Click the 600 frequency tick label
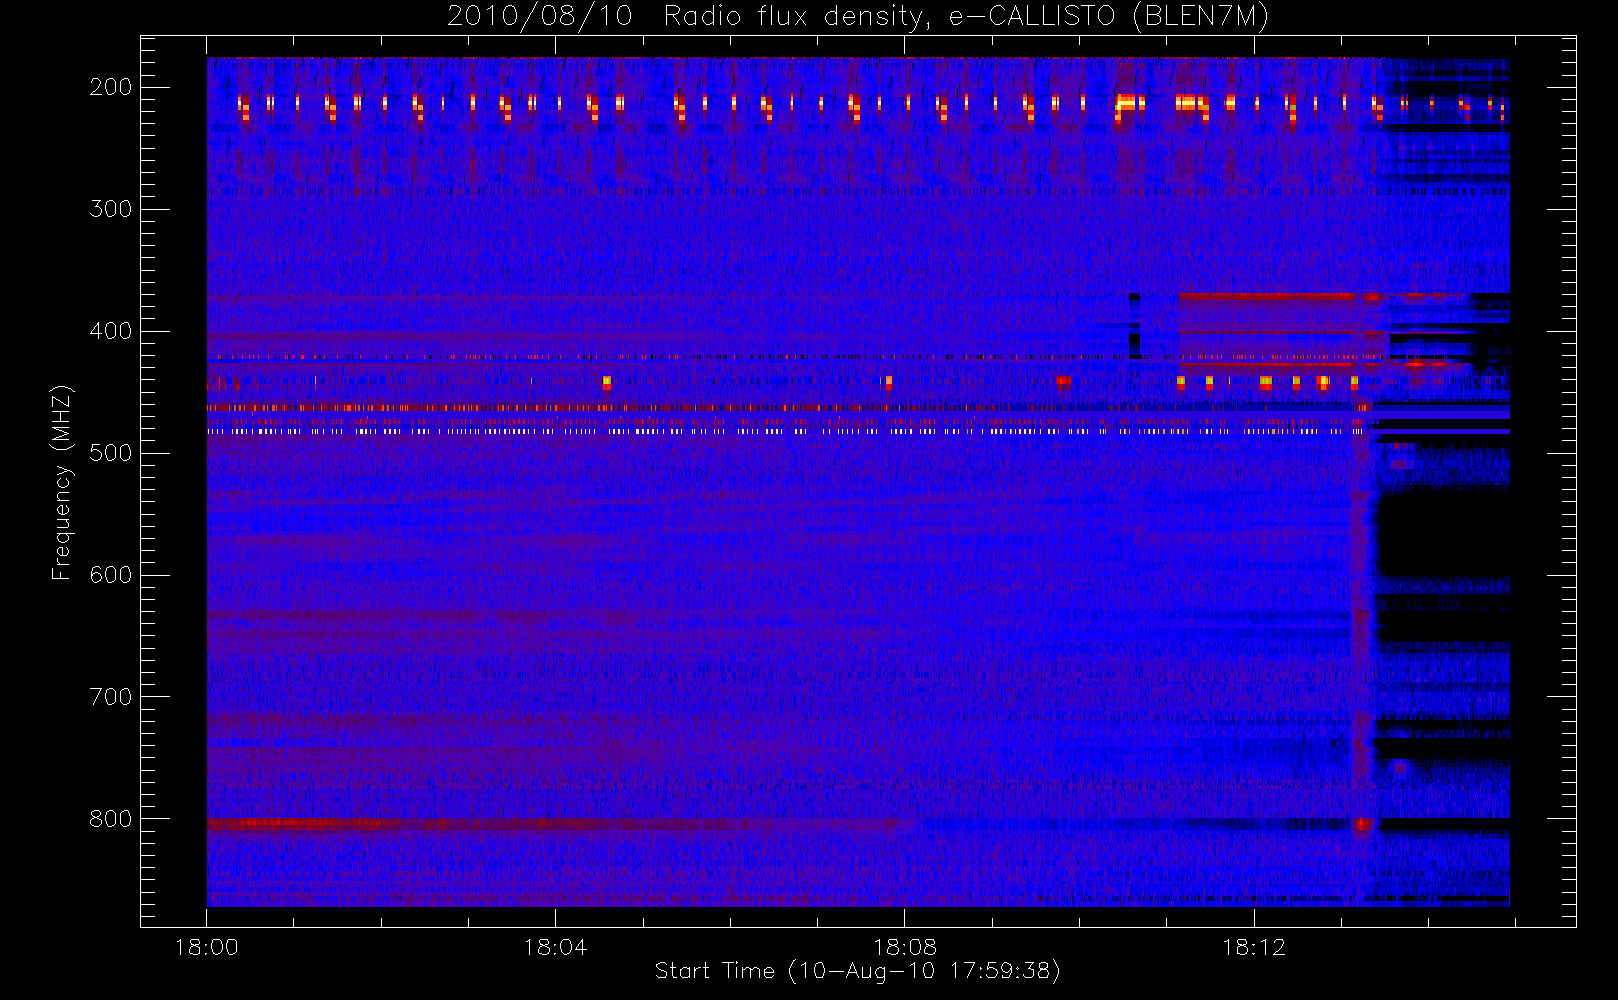 pos(111,575)
